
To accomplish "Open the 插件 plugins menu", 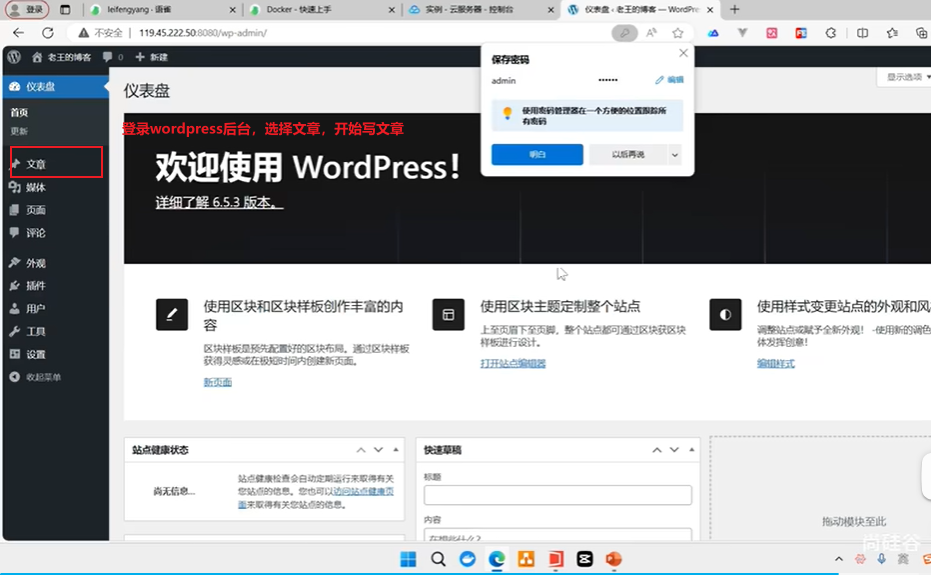I will (x=56, y=286).
